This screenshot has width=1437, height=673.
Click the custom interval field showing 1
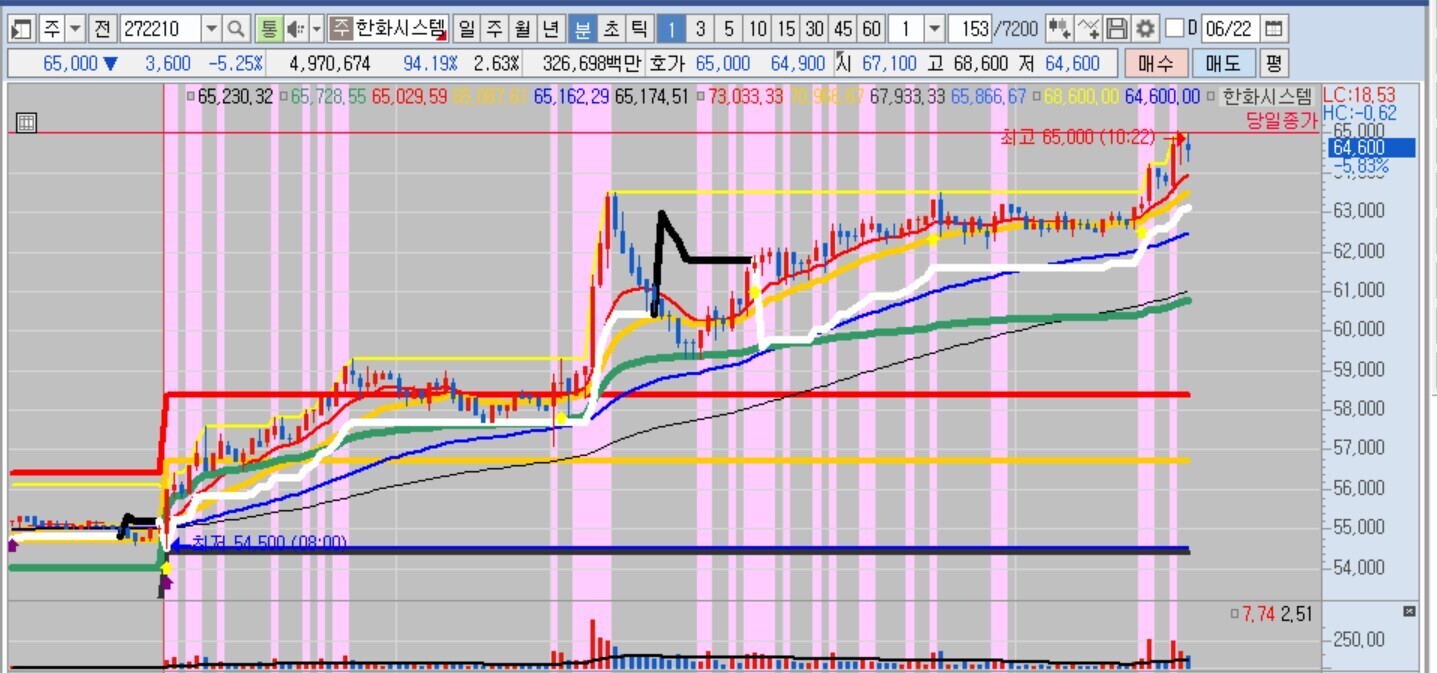[x=905, y=28]
